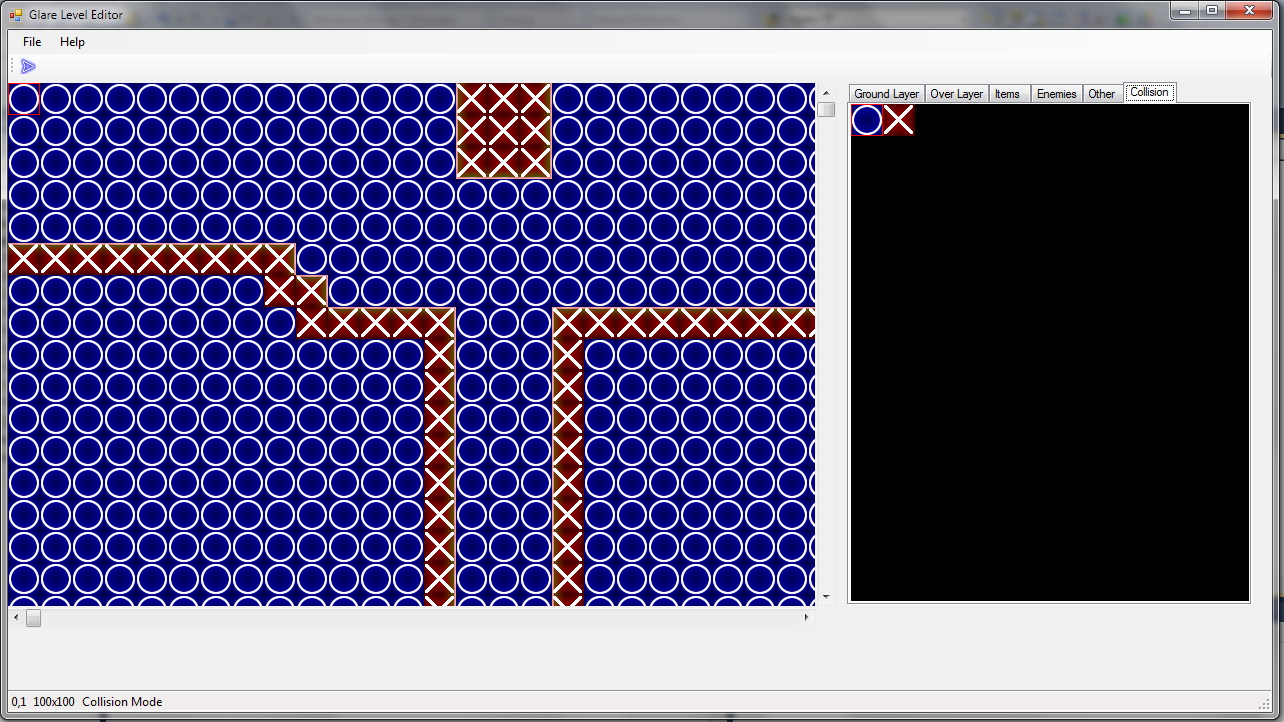Switch to the Ground Layer tab
Image resolution: width=1284 pixels, height=722 pixels.
click(886, 94)
